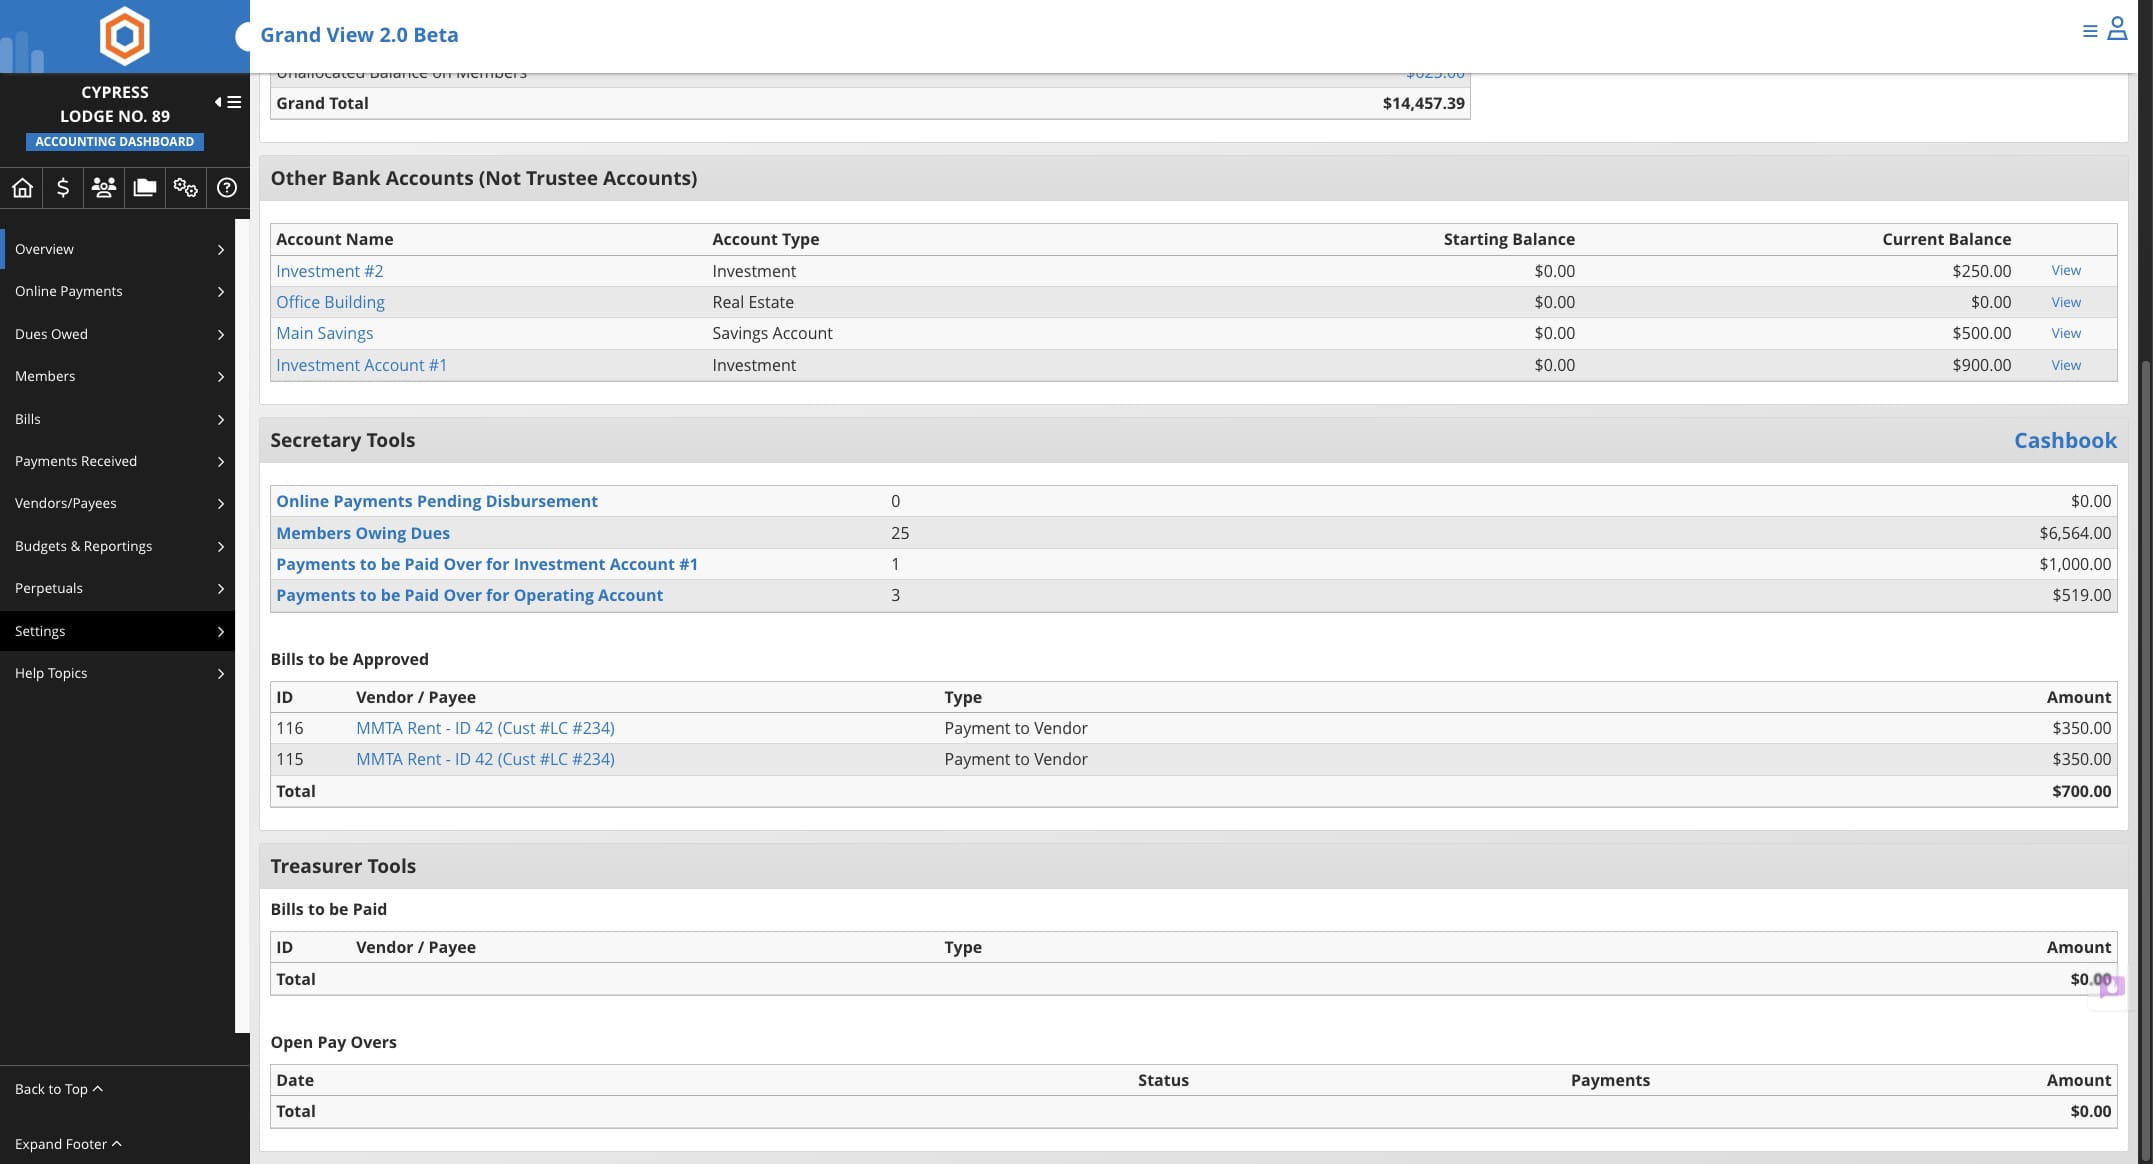Open Payments to be Paid Over for Operating Account

coord(470,595)
